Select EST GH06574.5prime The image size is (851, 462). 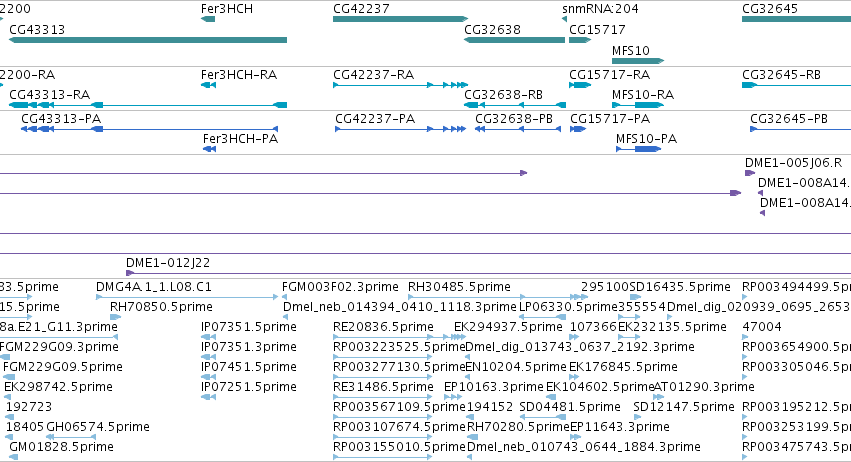71,436
